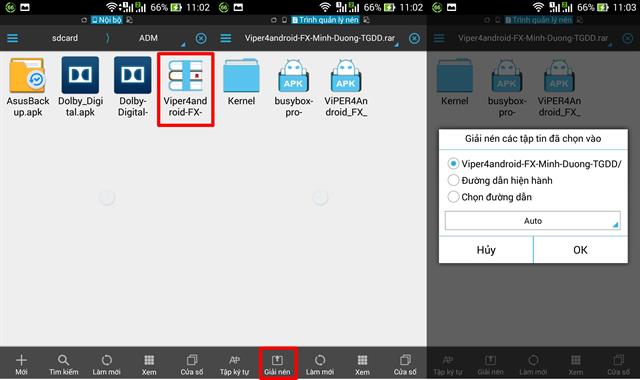The height and width of the screenshot is (380, 640).
Task: Select the bright ViPER4Android_FX_ APK file
Action: click(x=346, y=87)
